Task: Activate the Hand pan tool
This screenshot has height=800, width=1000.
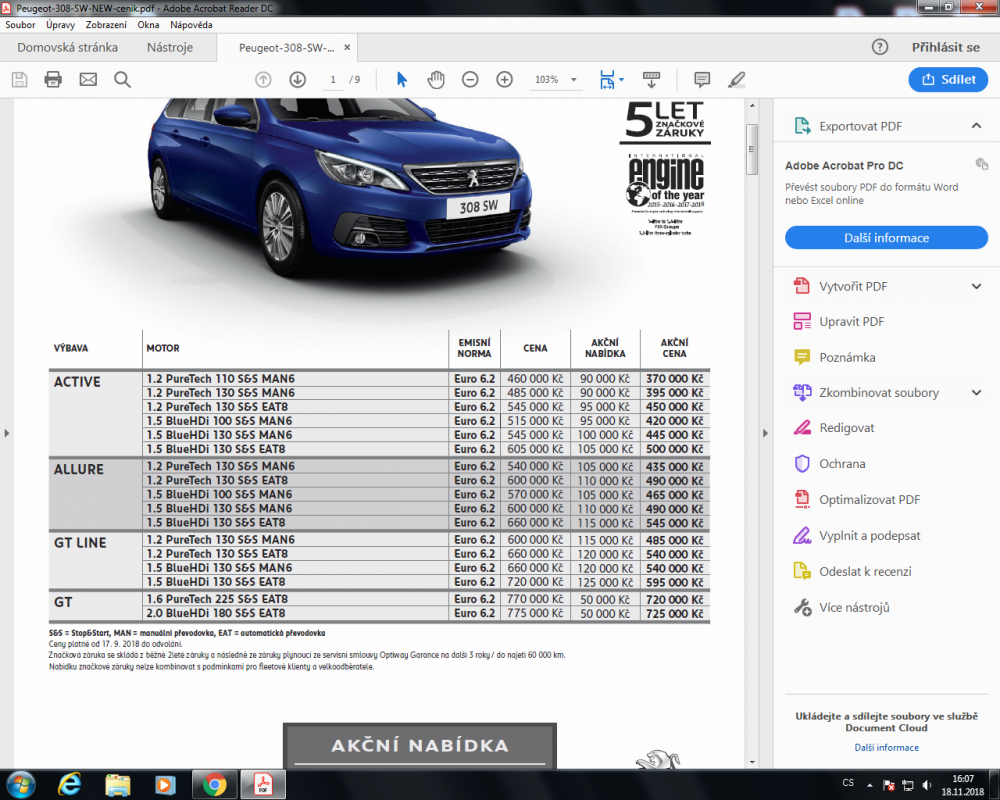Action: coord(436,80)
